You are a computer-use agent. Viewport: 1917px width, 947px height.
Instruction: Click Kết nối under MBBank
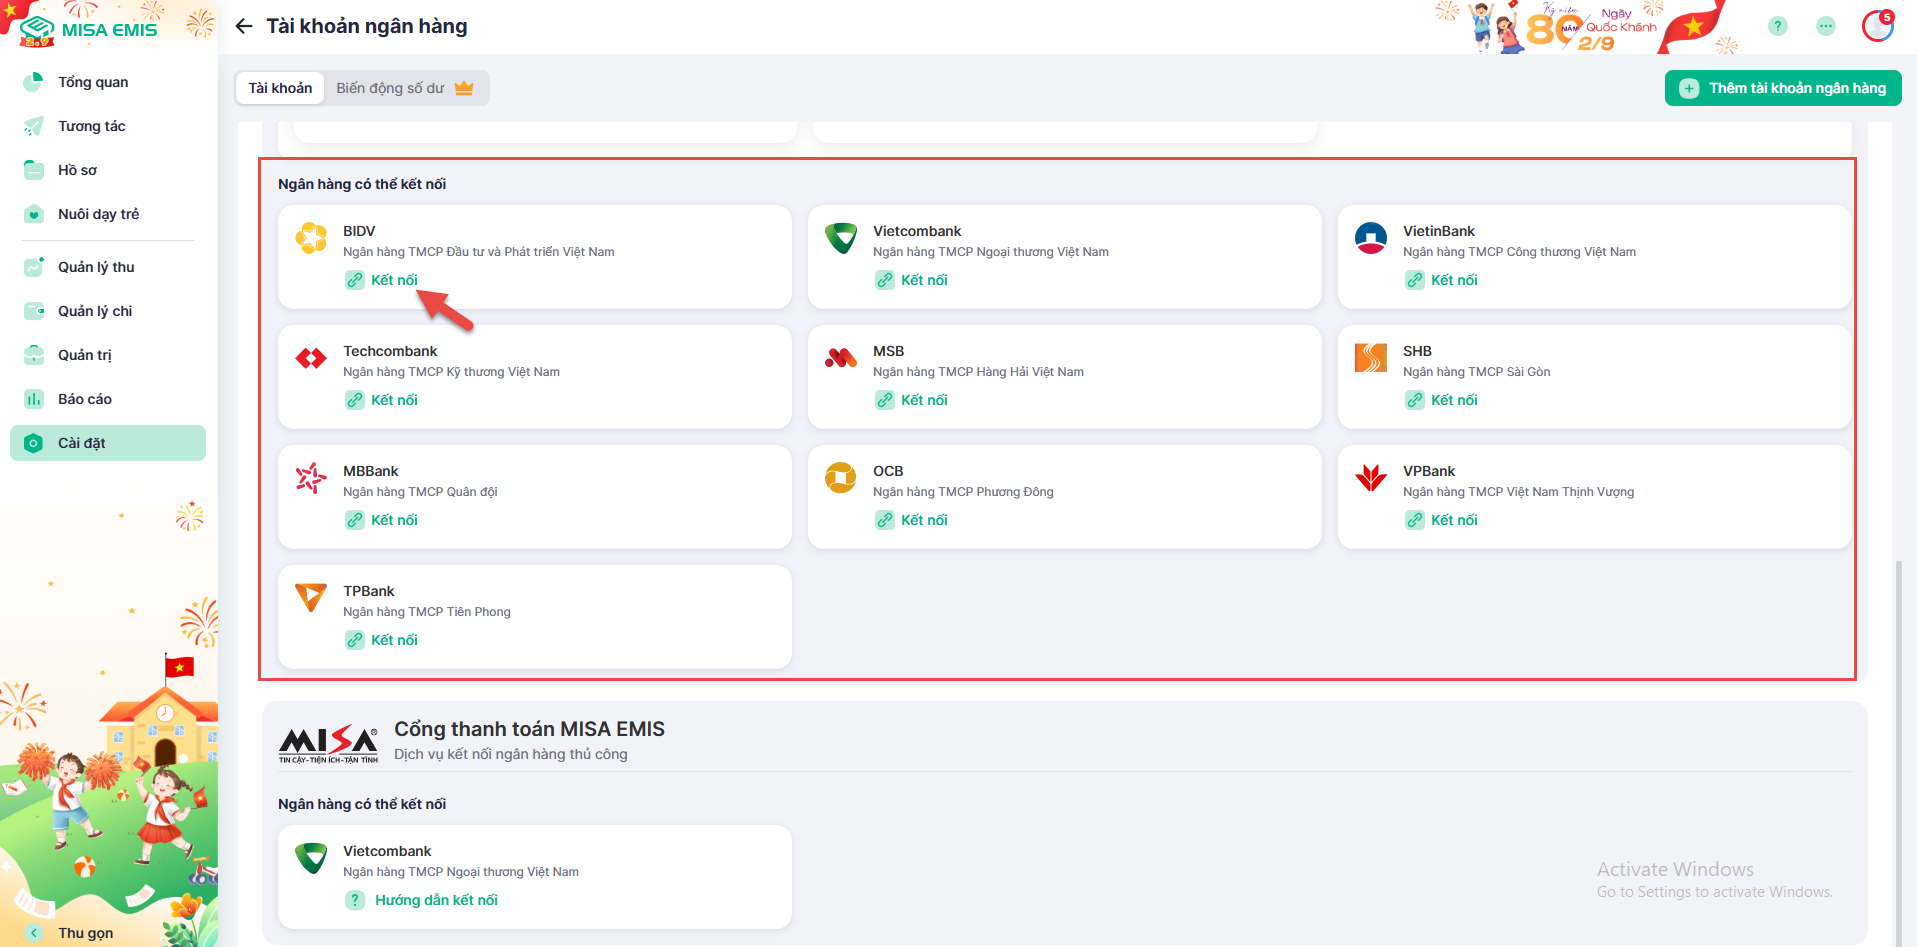[x=382, y=520]
